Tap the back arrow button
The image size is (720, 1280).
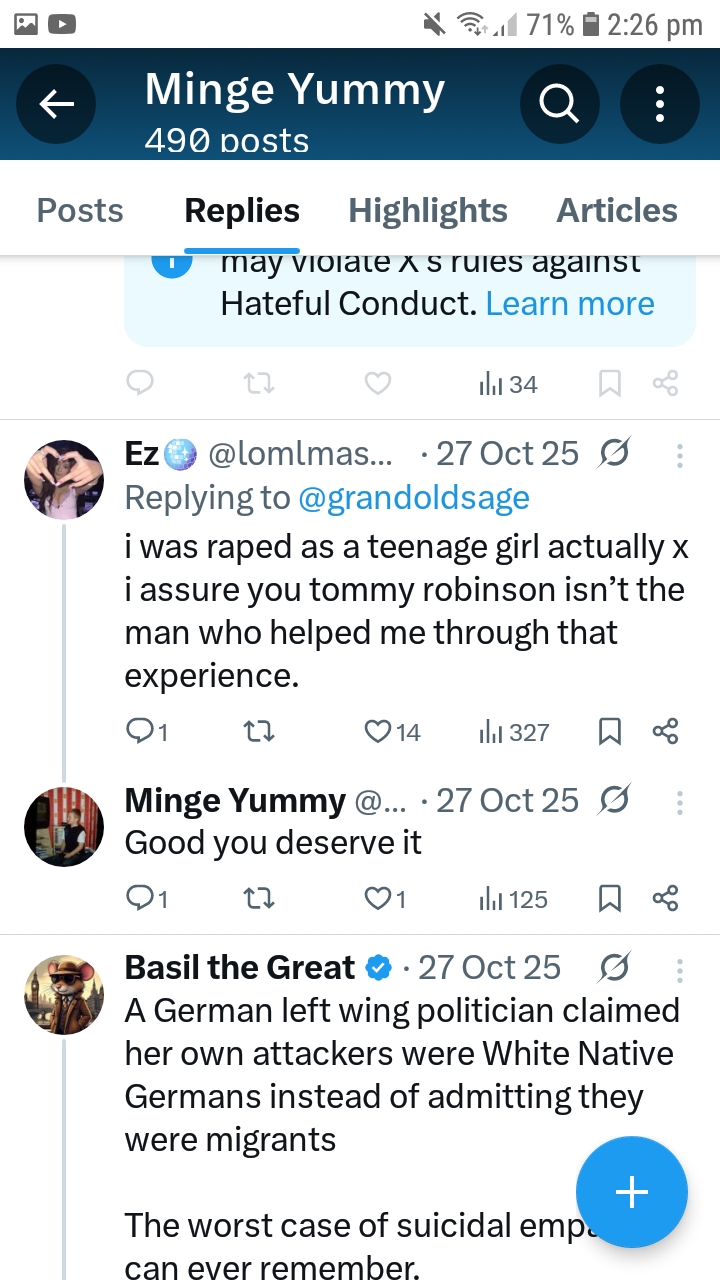[x=56, y=103]
